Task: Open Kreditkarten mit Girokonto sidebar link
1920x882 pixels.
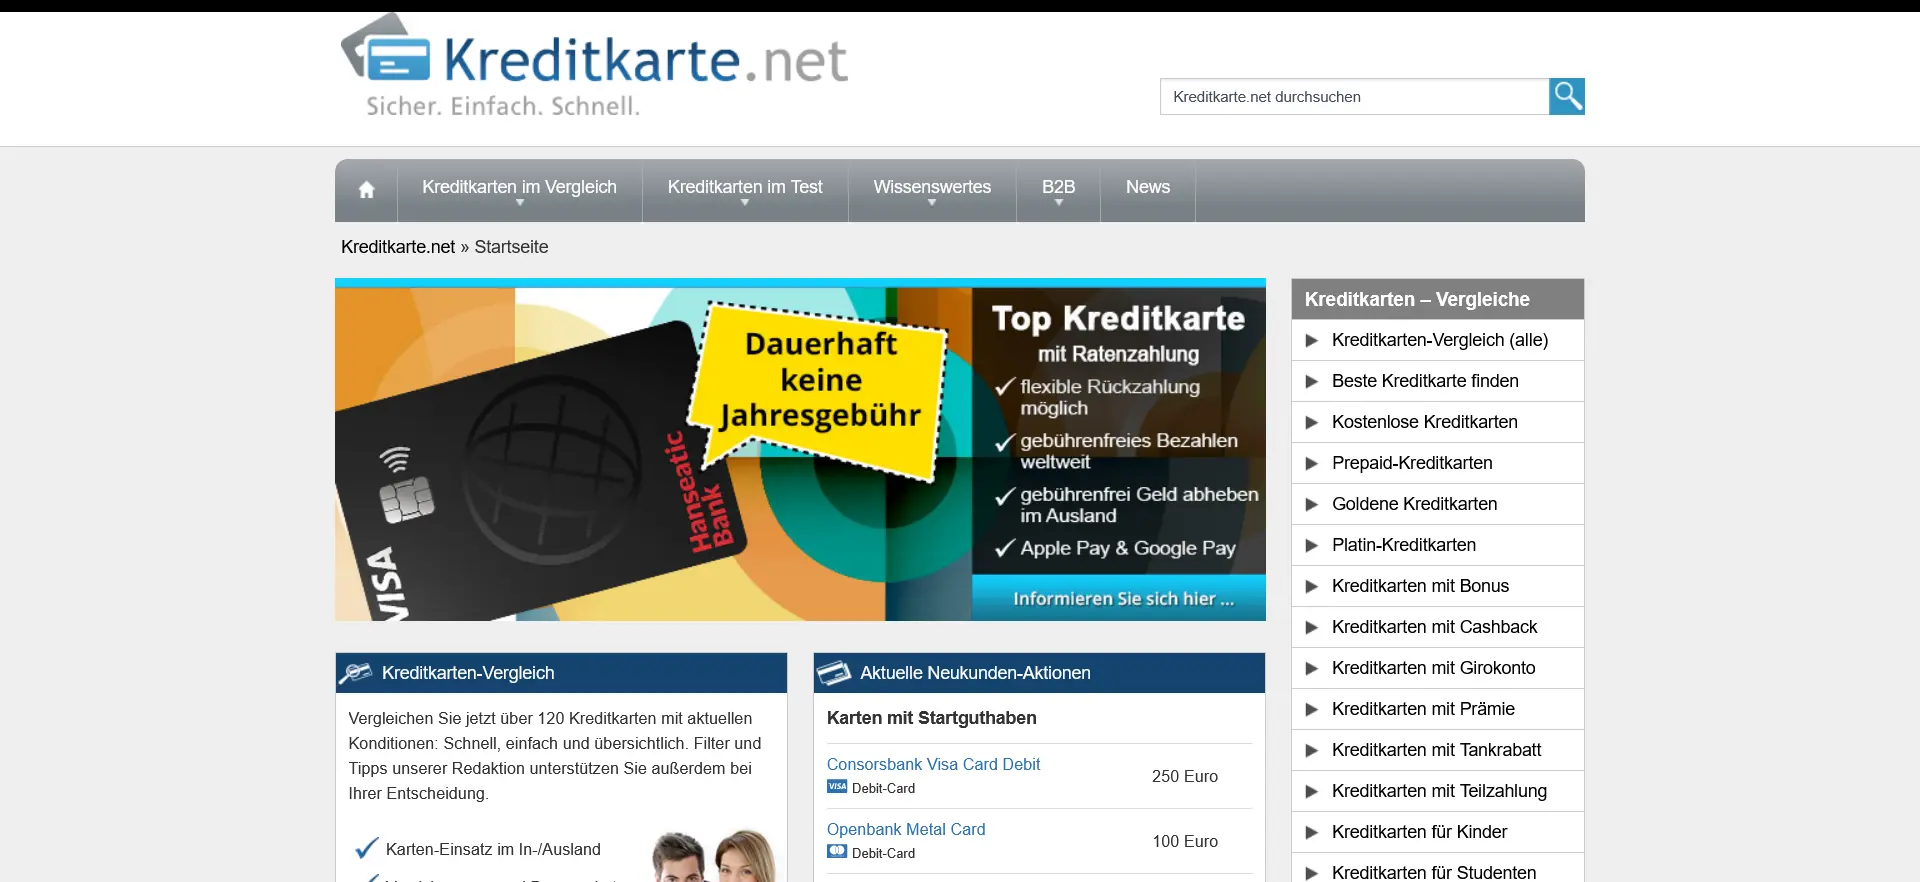Action: point(1433,668)
